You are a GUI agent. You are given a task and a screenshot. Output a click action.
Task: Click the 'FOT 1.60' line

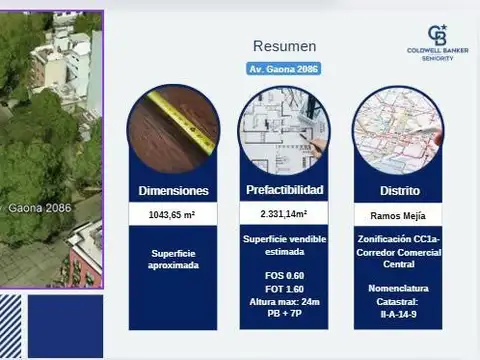click(284, 289)
